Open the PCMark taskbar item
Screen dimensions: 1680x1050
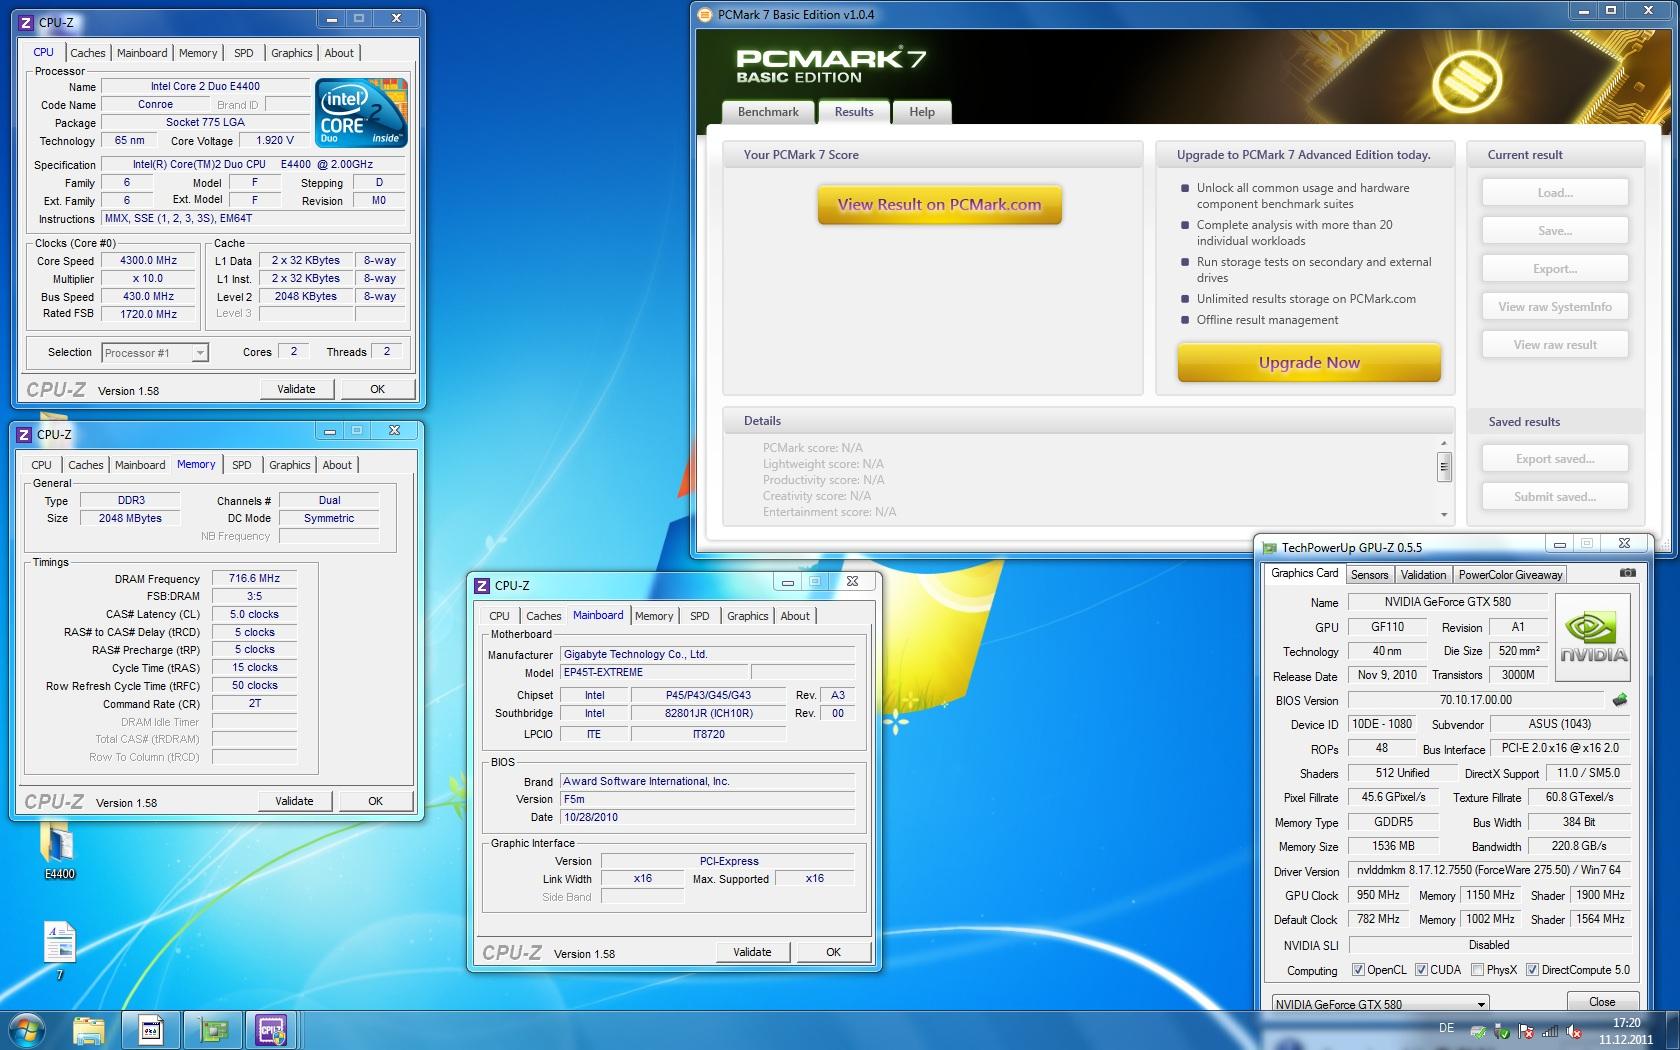tap(151, 1030)
